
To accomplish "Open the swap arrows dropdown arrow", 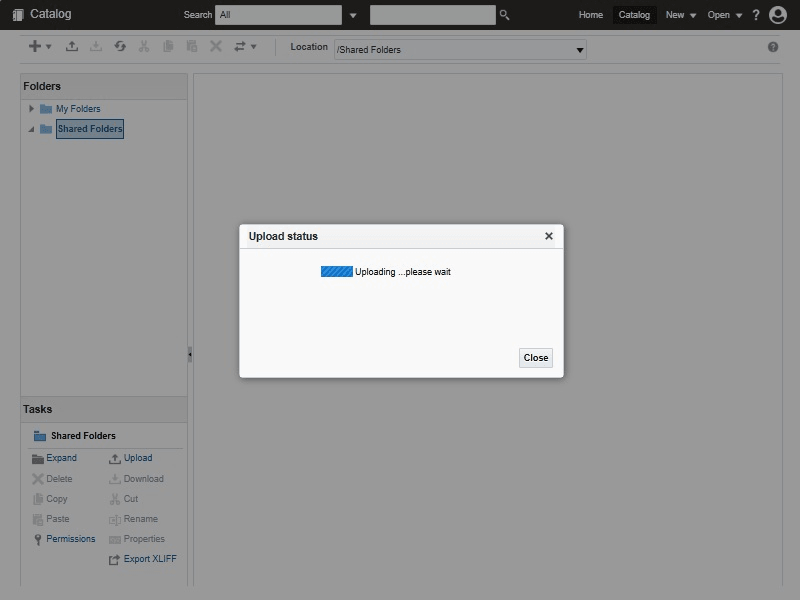I will coord(253,46).
